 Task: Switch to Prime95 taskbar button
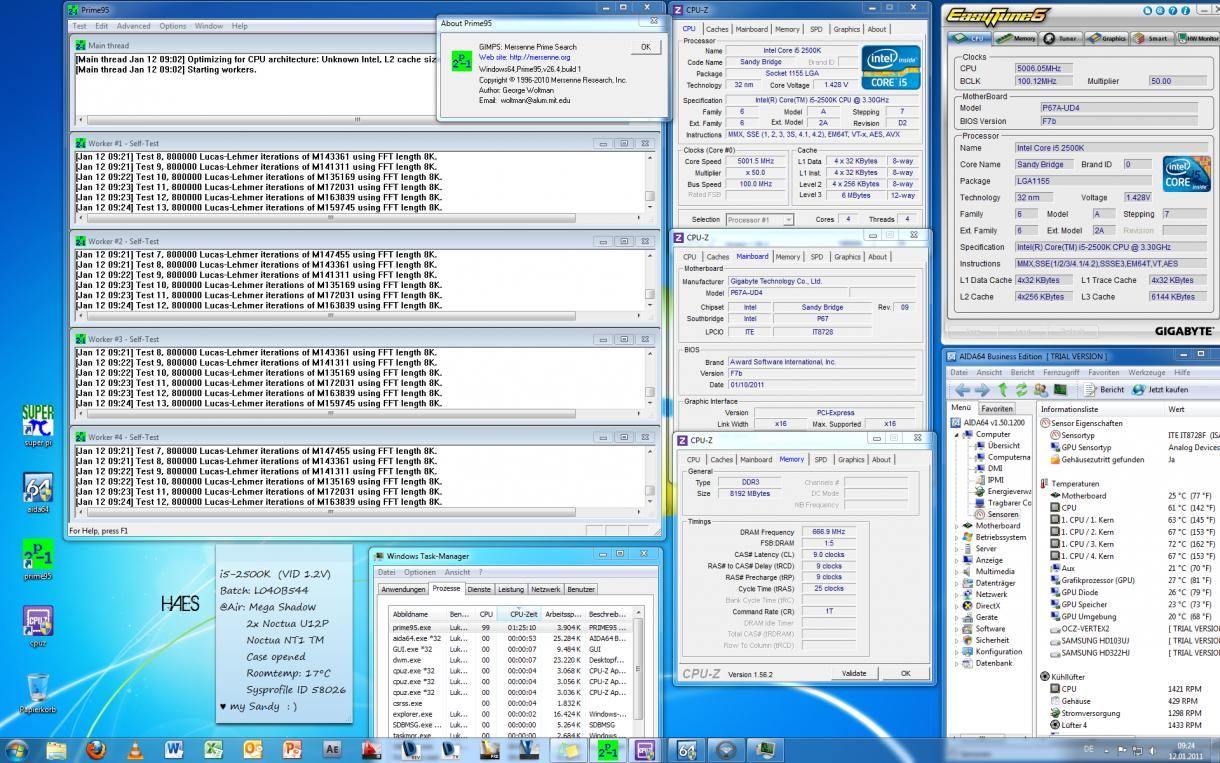tap(606, 748)
